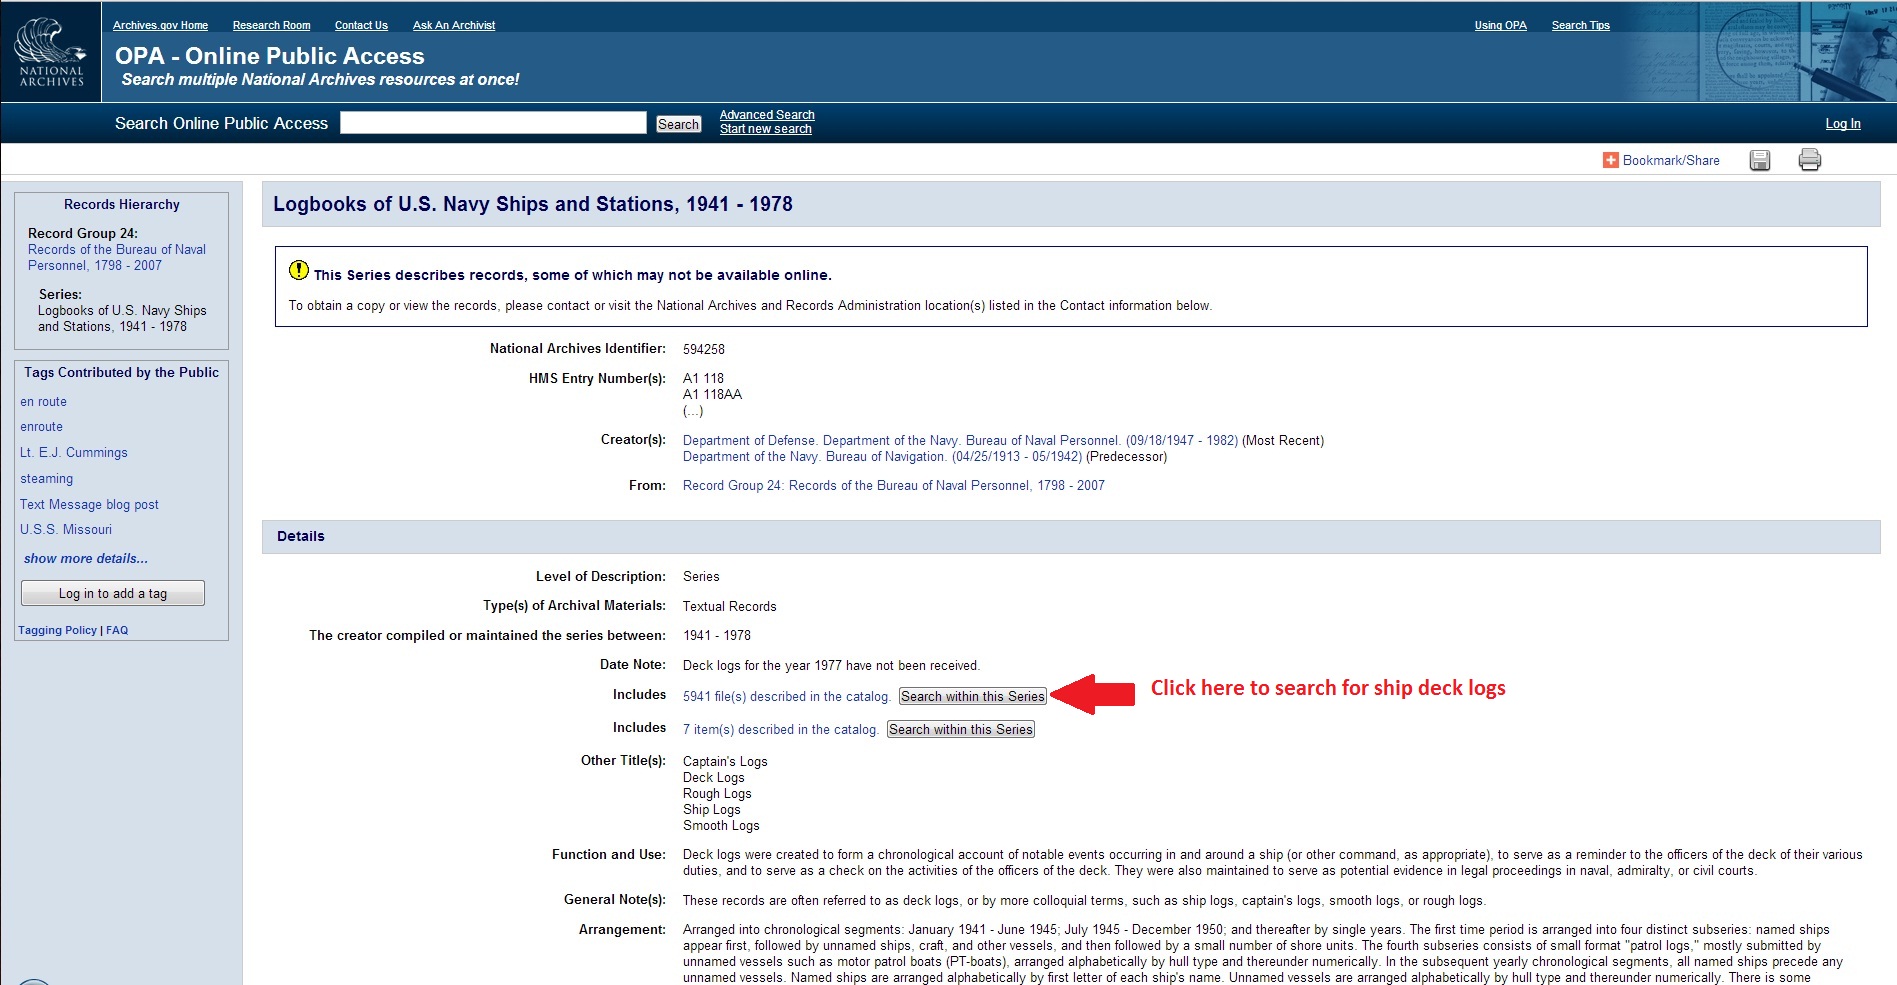Image resolution: width=1897 pixels, height=985 pixels.
Task: Click 'Log in to add a tag' button
Action: click(113, 593)
